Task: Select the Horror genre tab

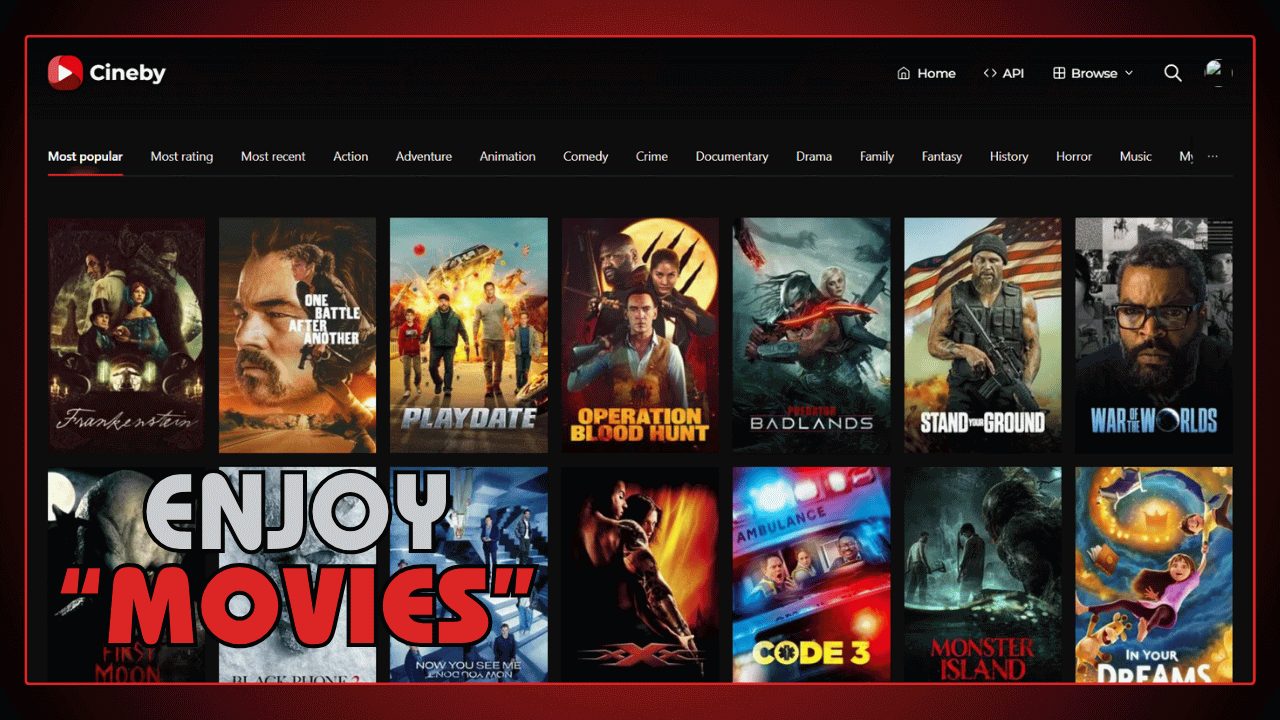Action: [x=1074, y=156]
